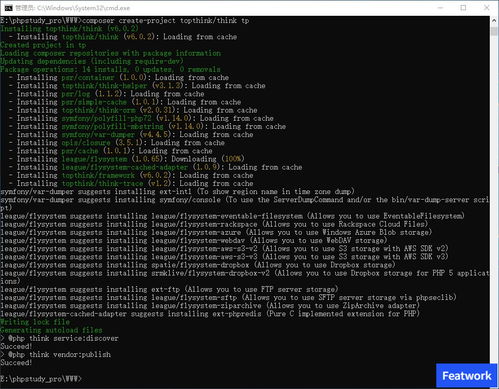Click the 'Generating autoload files' line
499x389 pixels.
click(x=51, y=330)
